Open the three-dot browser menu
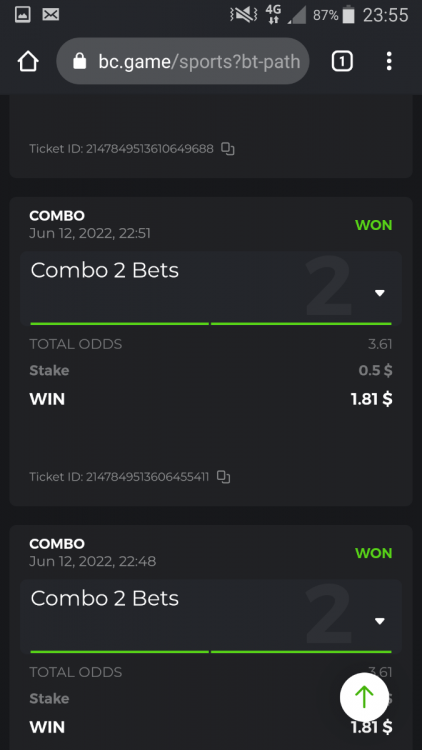The width and height of the screenshot is (422, 750). tap(389, 61)
